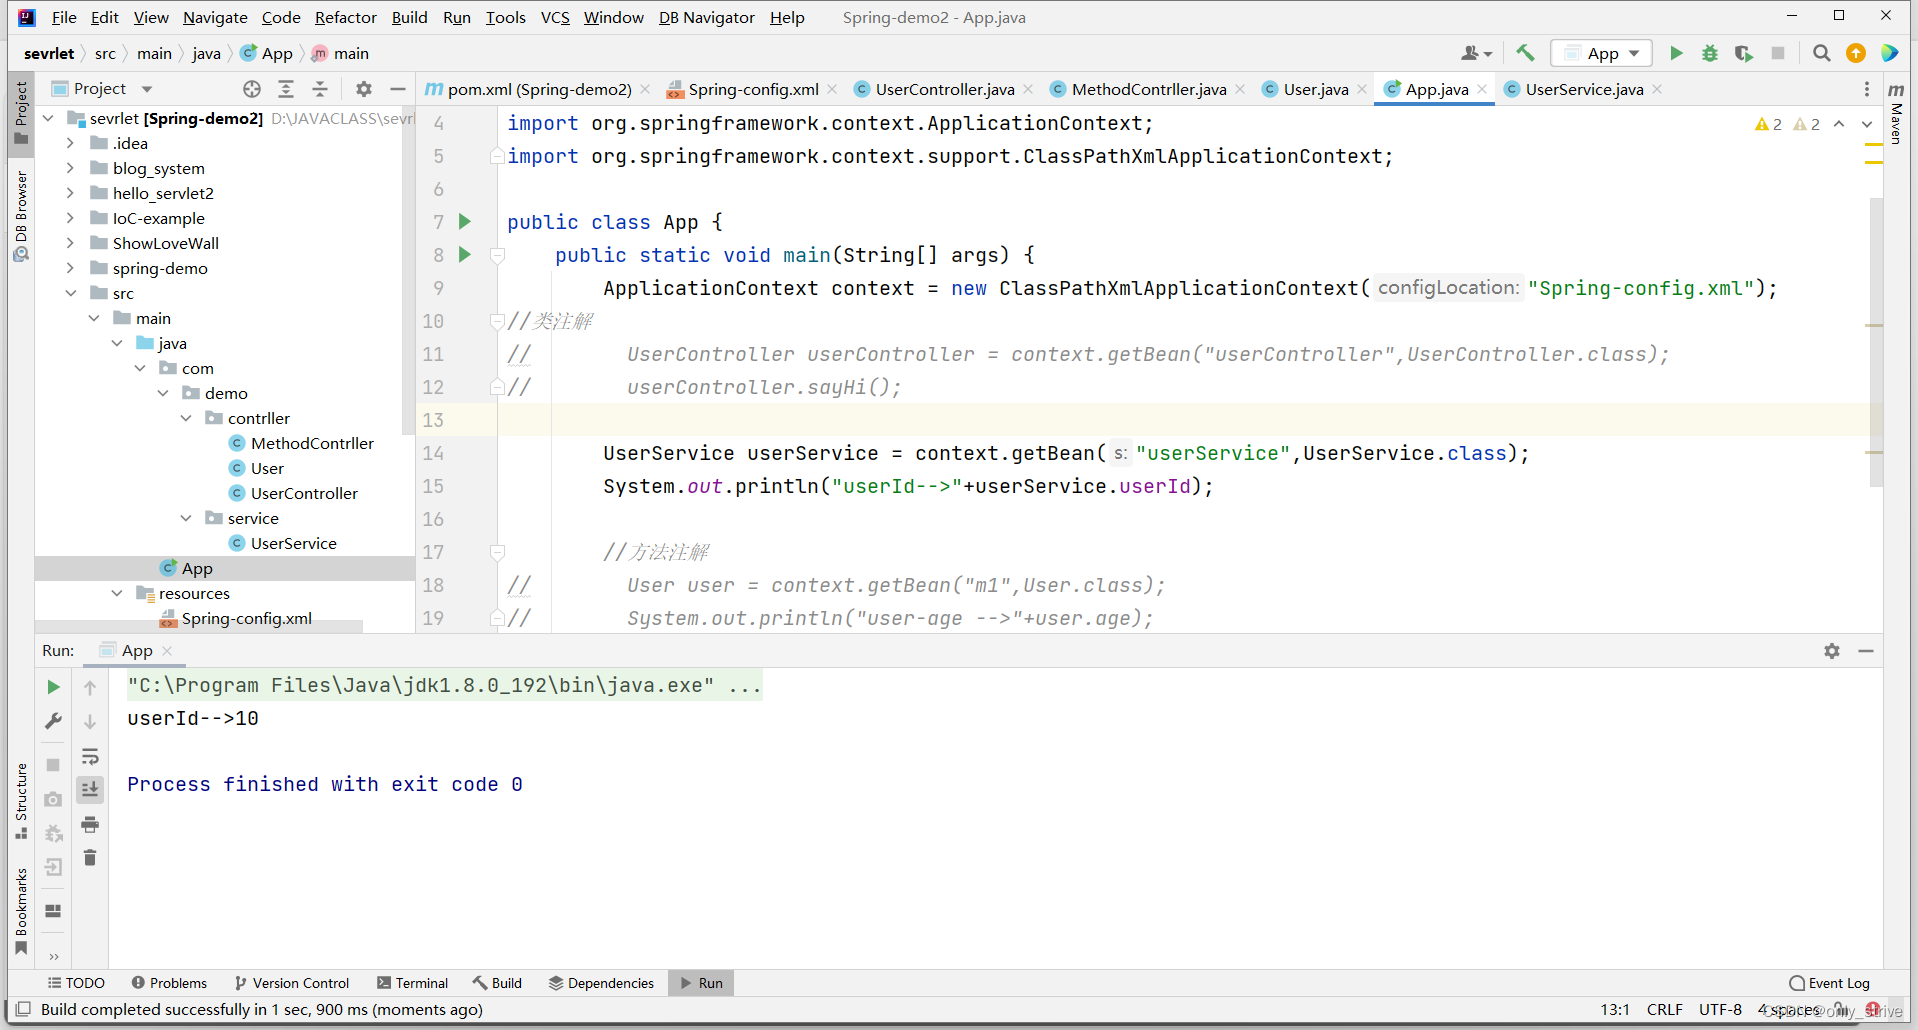Screen dimensions: 1918x1030
Task: Toggle soft-wrap in Run console
Action: coord(90,756)
